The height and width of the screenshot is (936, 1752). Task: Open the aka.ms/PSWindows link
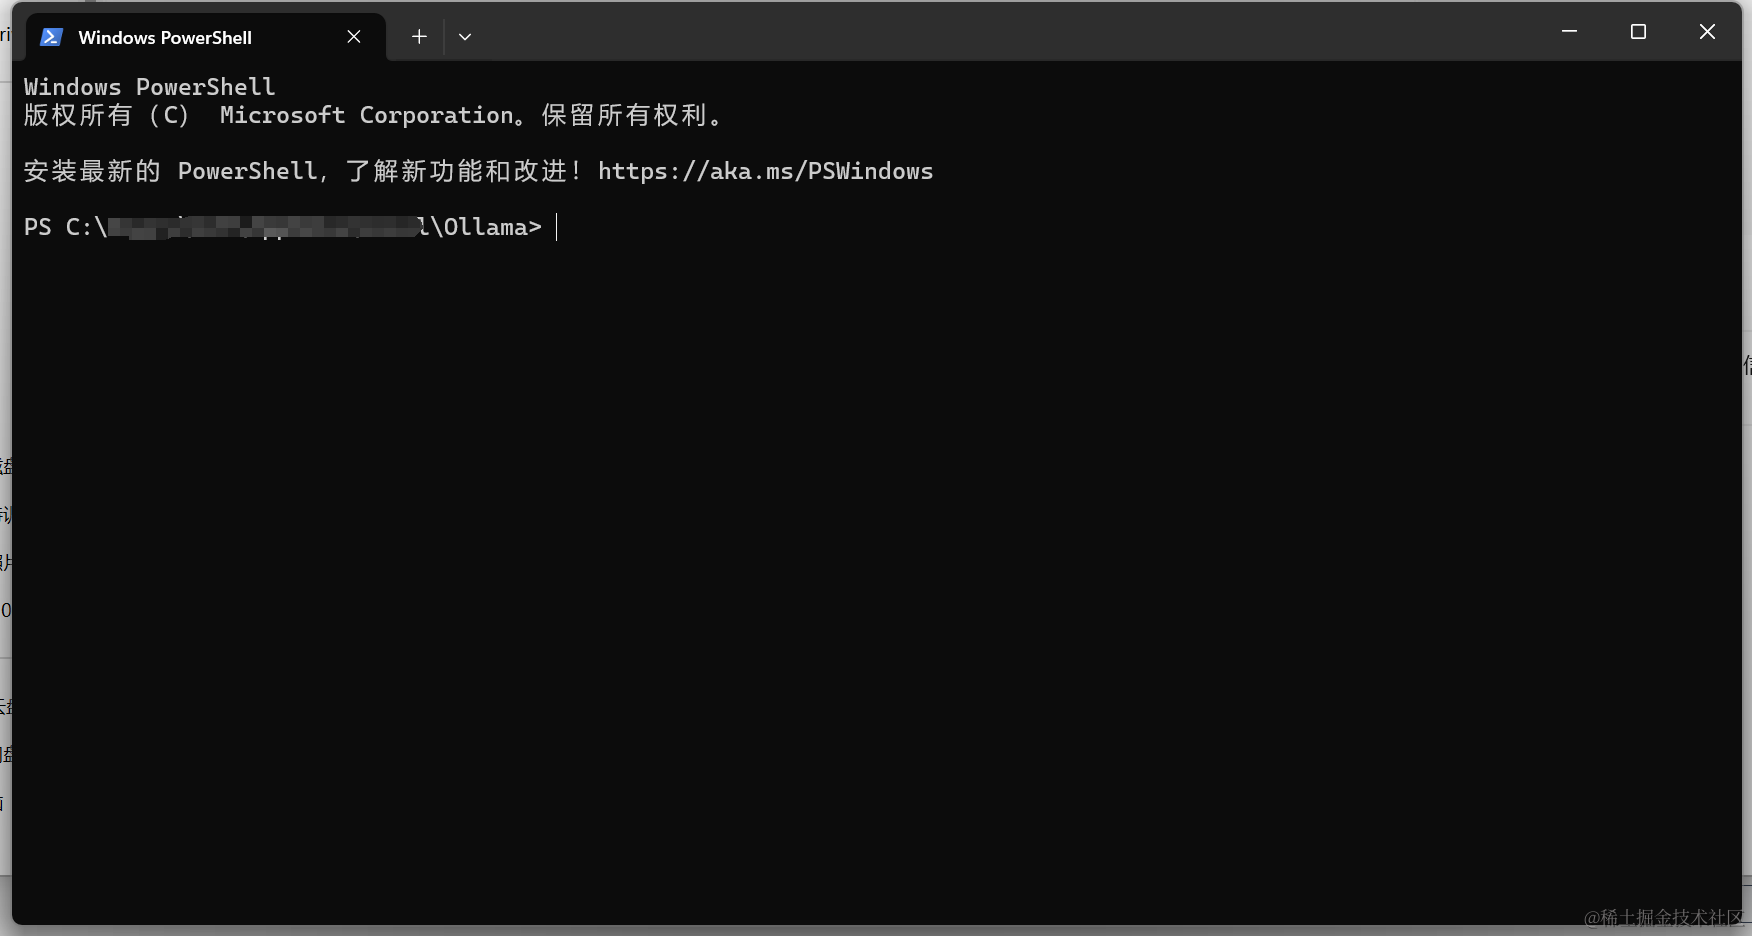(x=765, y=171)
